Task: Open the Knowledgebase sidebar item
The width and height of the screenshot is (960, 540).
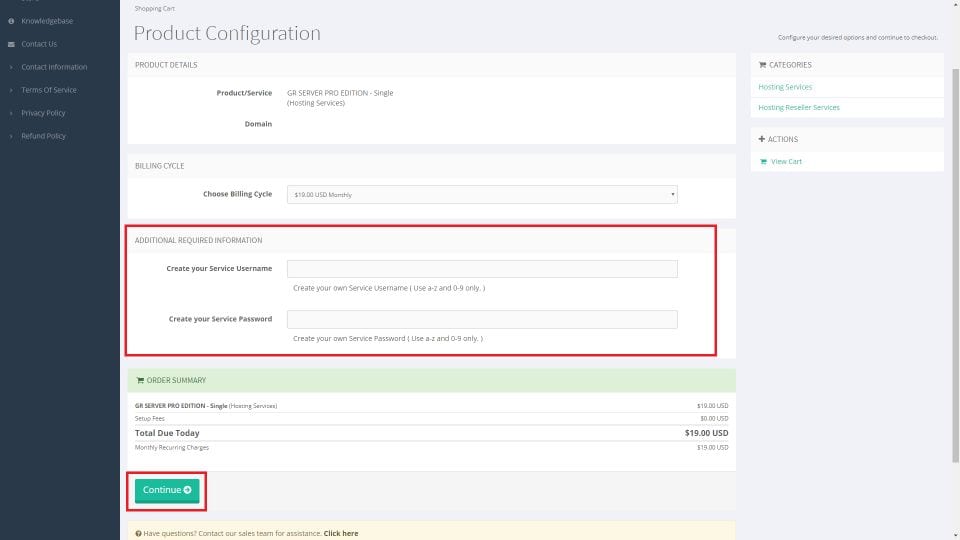Action: pos(47,21)
